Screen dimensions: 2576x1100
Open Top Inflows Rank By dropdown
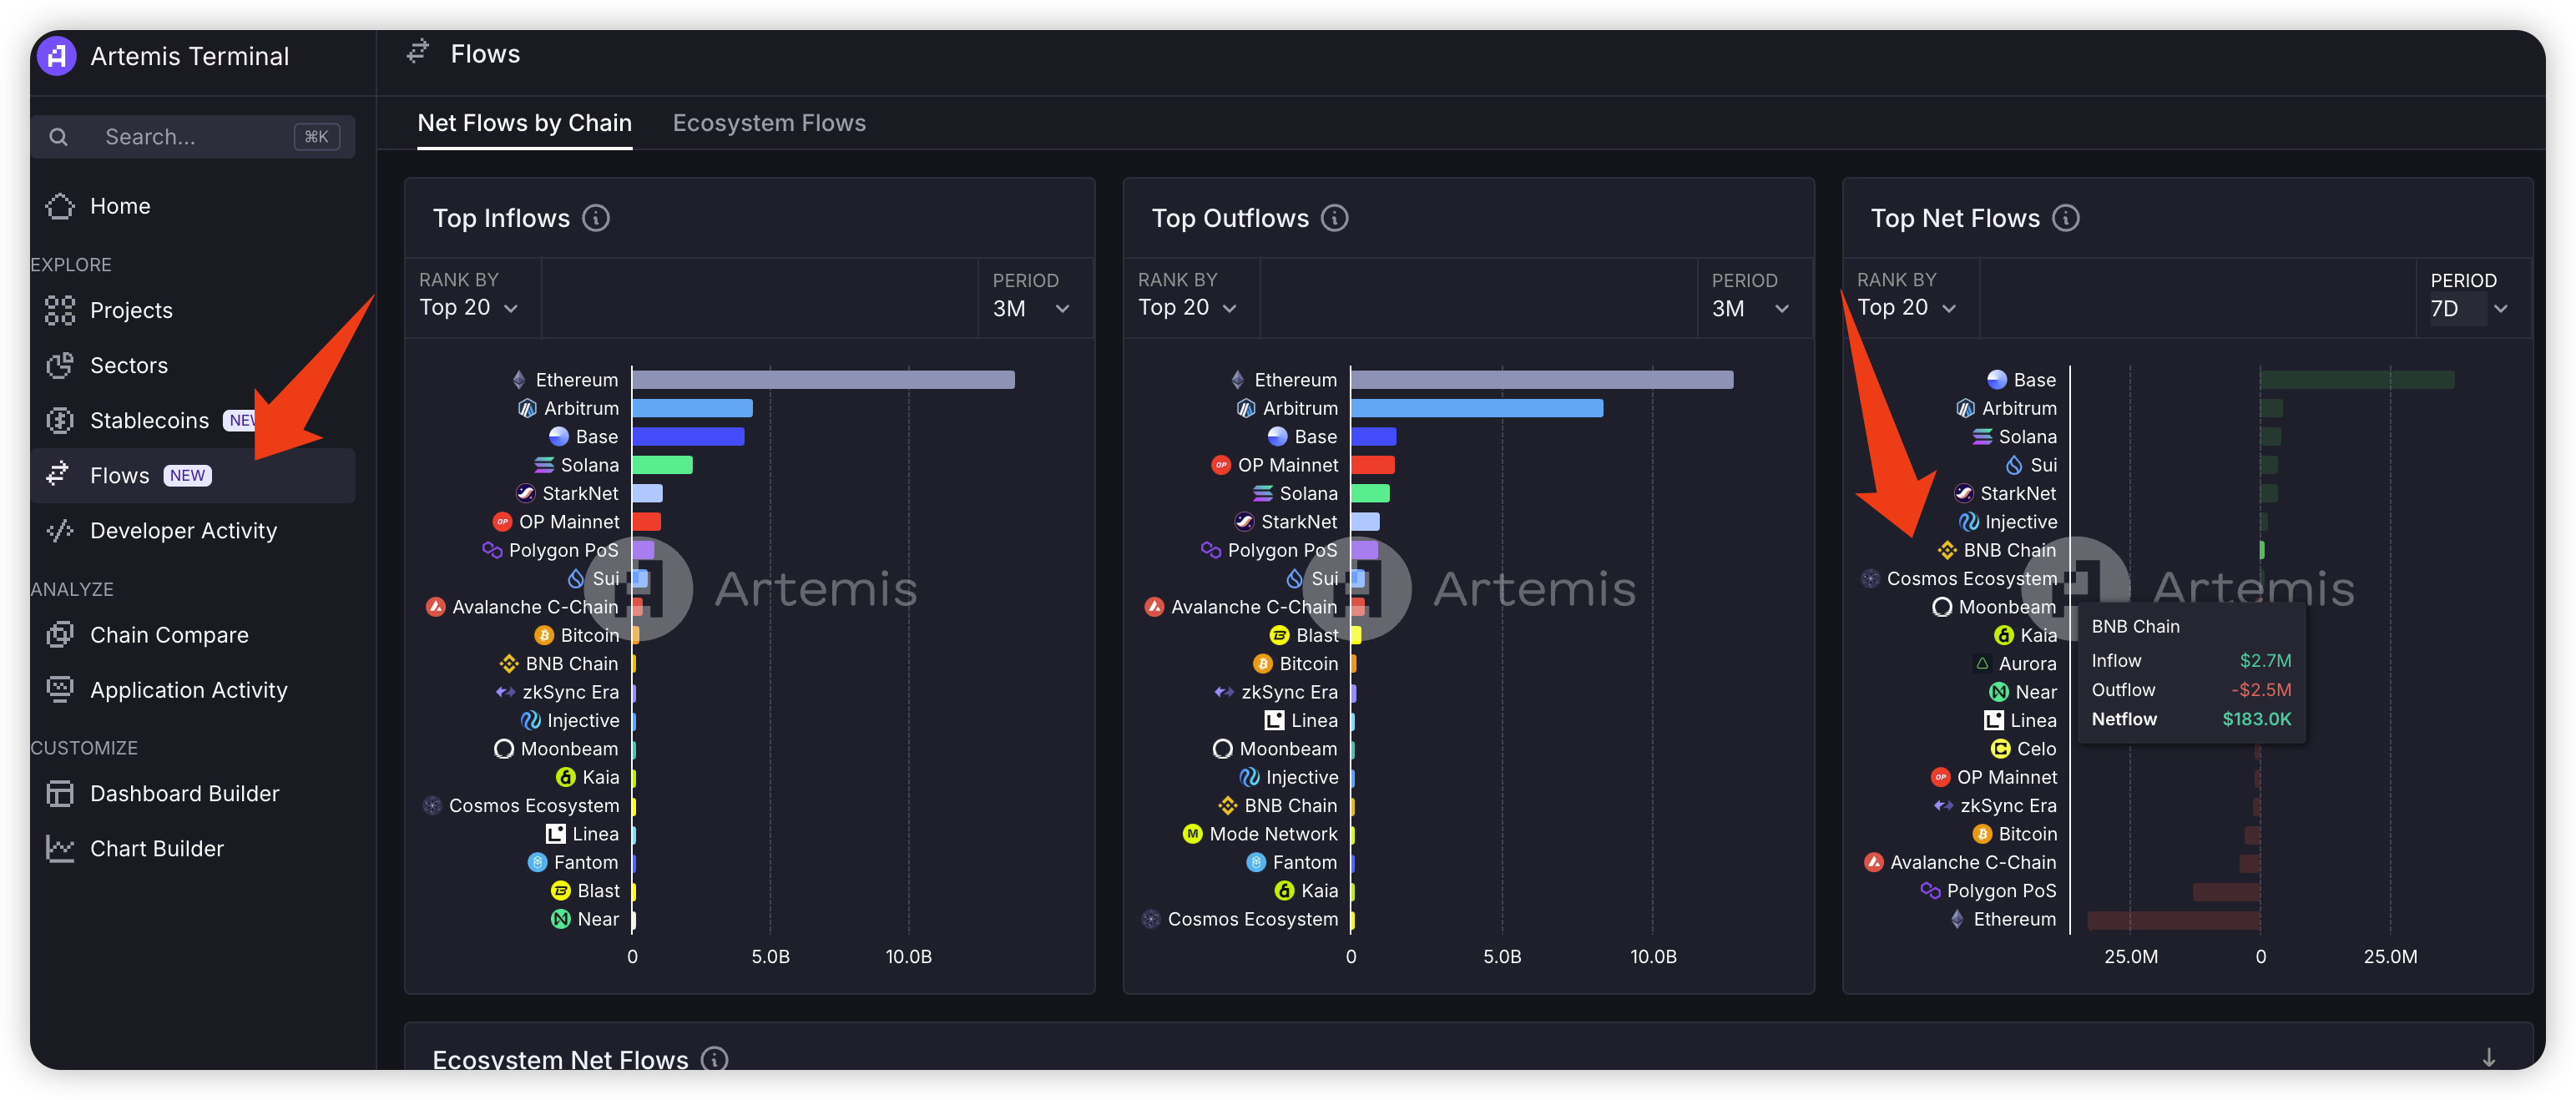(468, 308)
